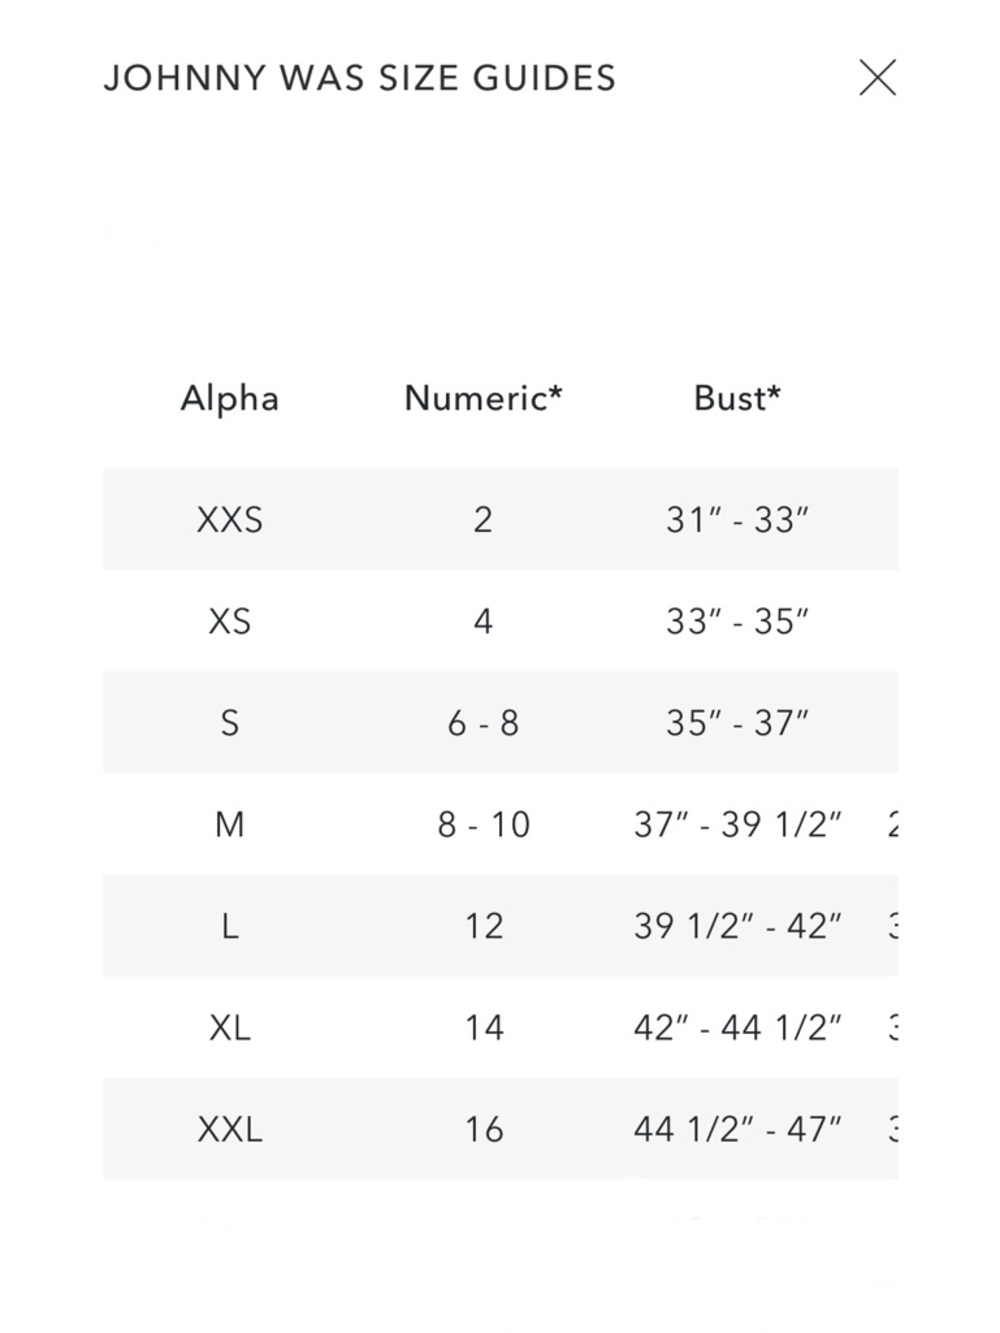Viewport: 1000px width, 1333px height.
Task: Click the XXS size row label
Action: [230, 520]
